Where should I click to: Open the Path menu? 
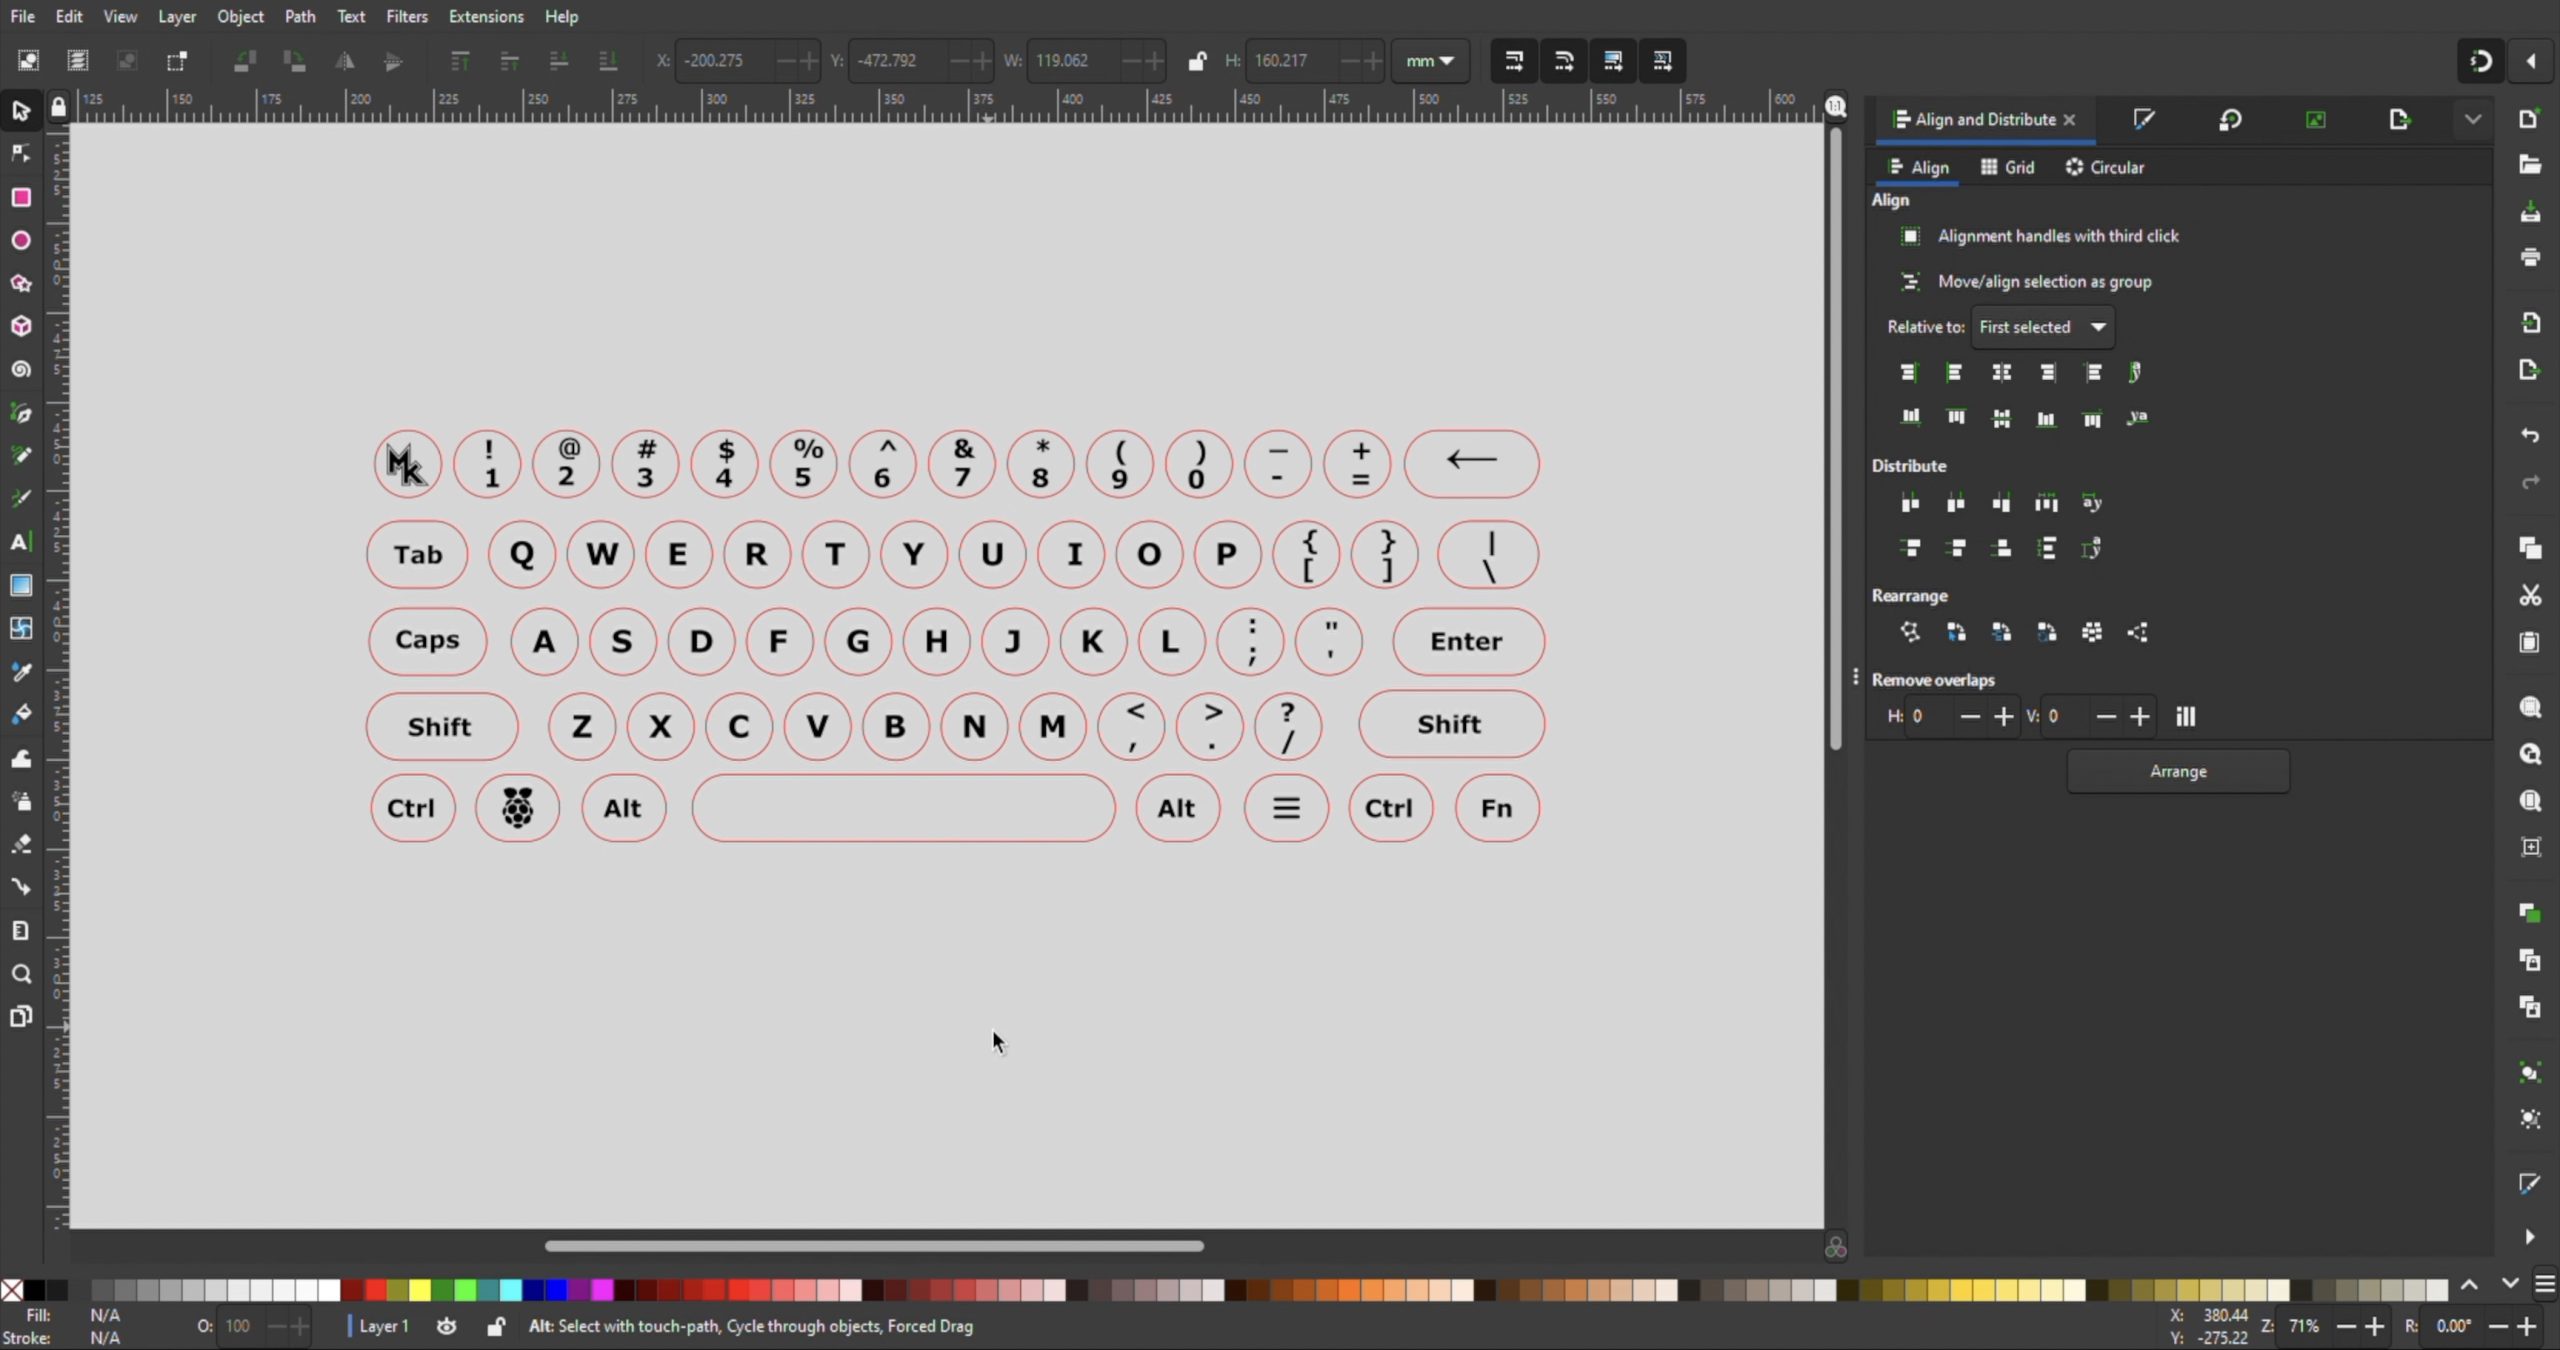(300, 16)
